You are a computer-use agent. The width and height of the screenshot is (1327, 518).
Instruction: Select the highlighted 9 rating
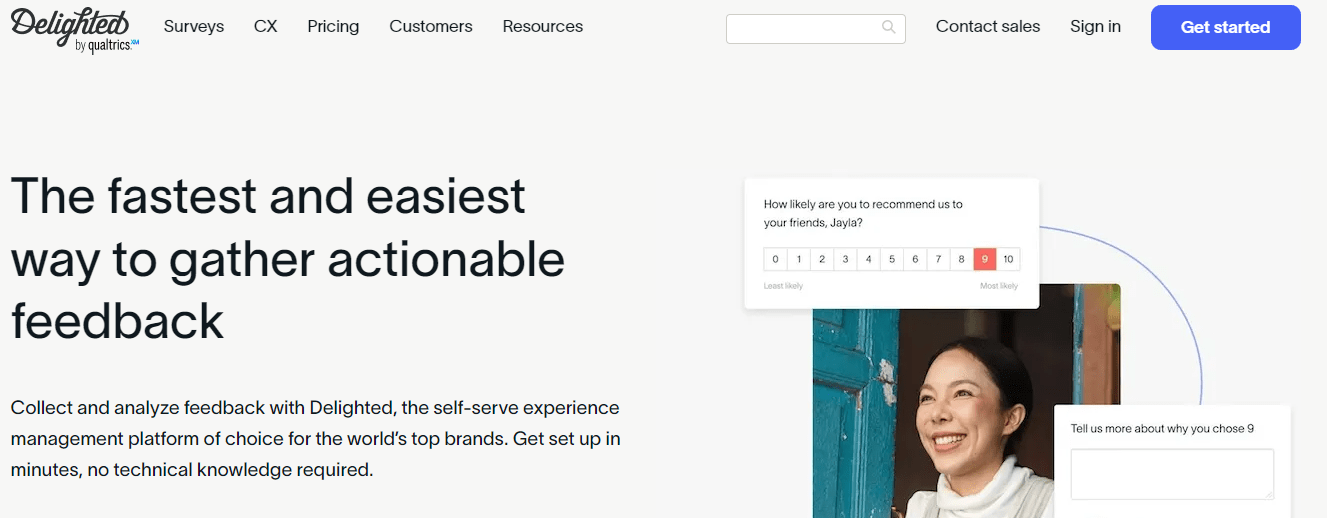tap(985, 259)
